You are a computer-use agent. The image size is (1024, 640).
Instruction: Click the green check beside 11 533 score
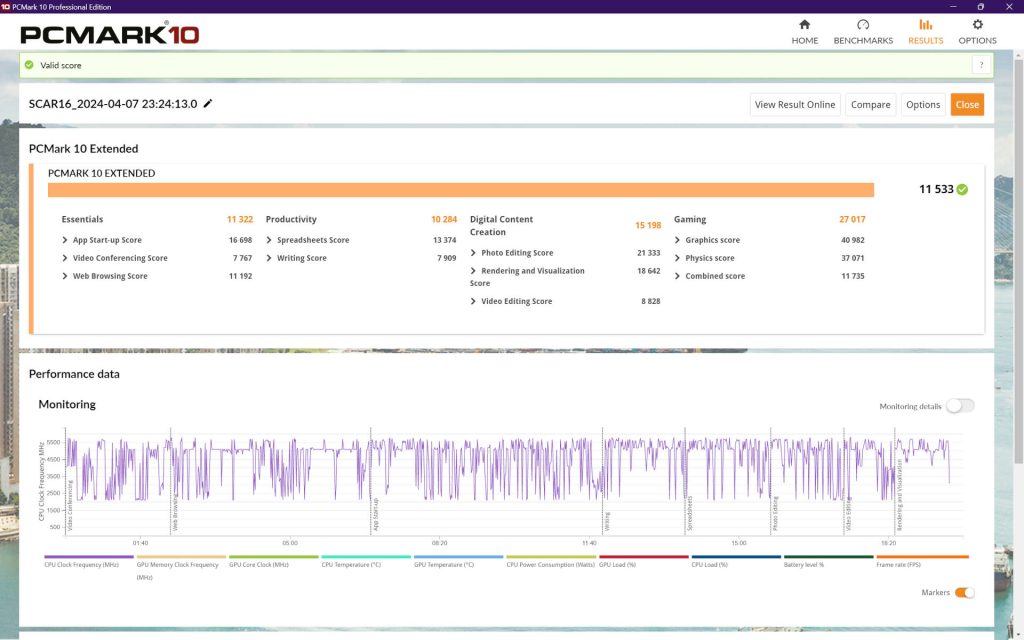point(962,189)
